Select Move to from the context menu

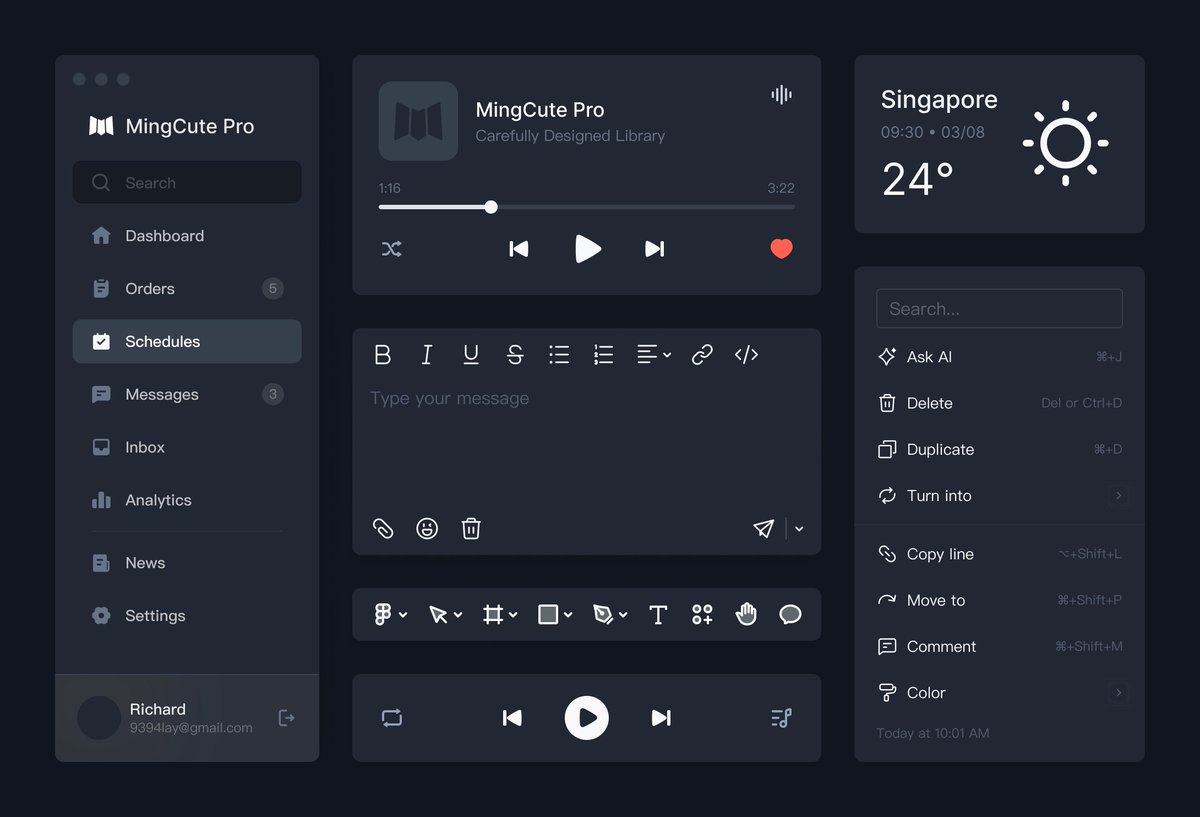pyautogui.click(x=999, y=600)
